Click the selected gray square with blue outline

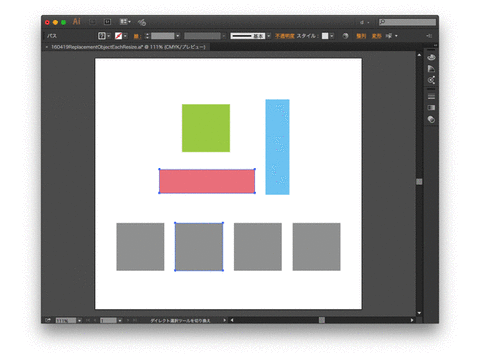pos(199,247)
